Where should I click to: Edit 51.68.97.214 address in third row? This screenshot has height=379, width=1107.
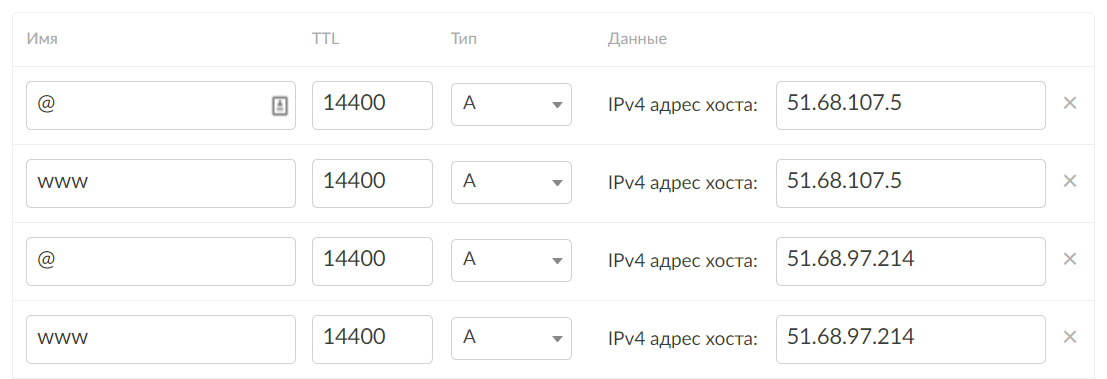(x=911, y=261)
